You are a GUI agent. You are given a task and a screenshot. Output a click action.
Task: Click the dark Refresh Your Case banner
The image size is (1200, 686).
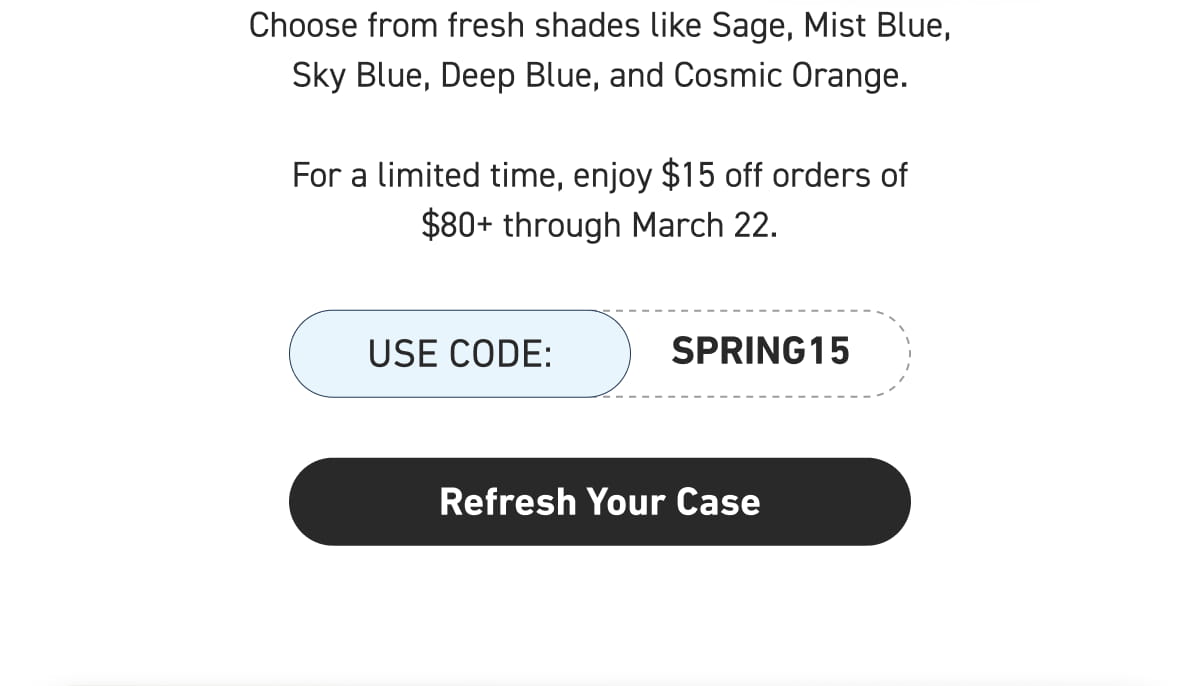(x=599, y=501)
